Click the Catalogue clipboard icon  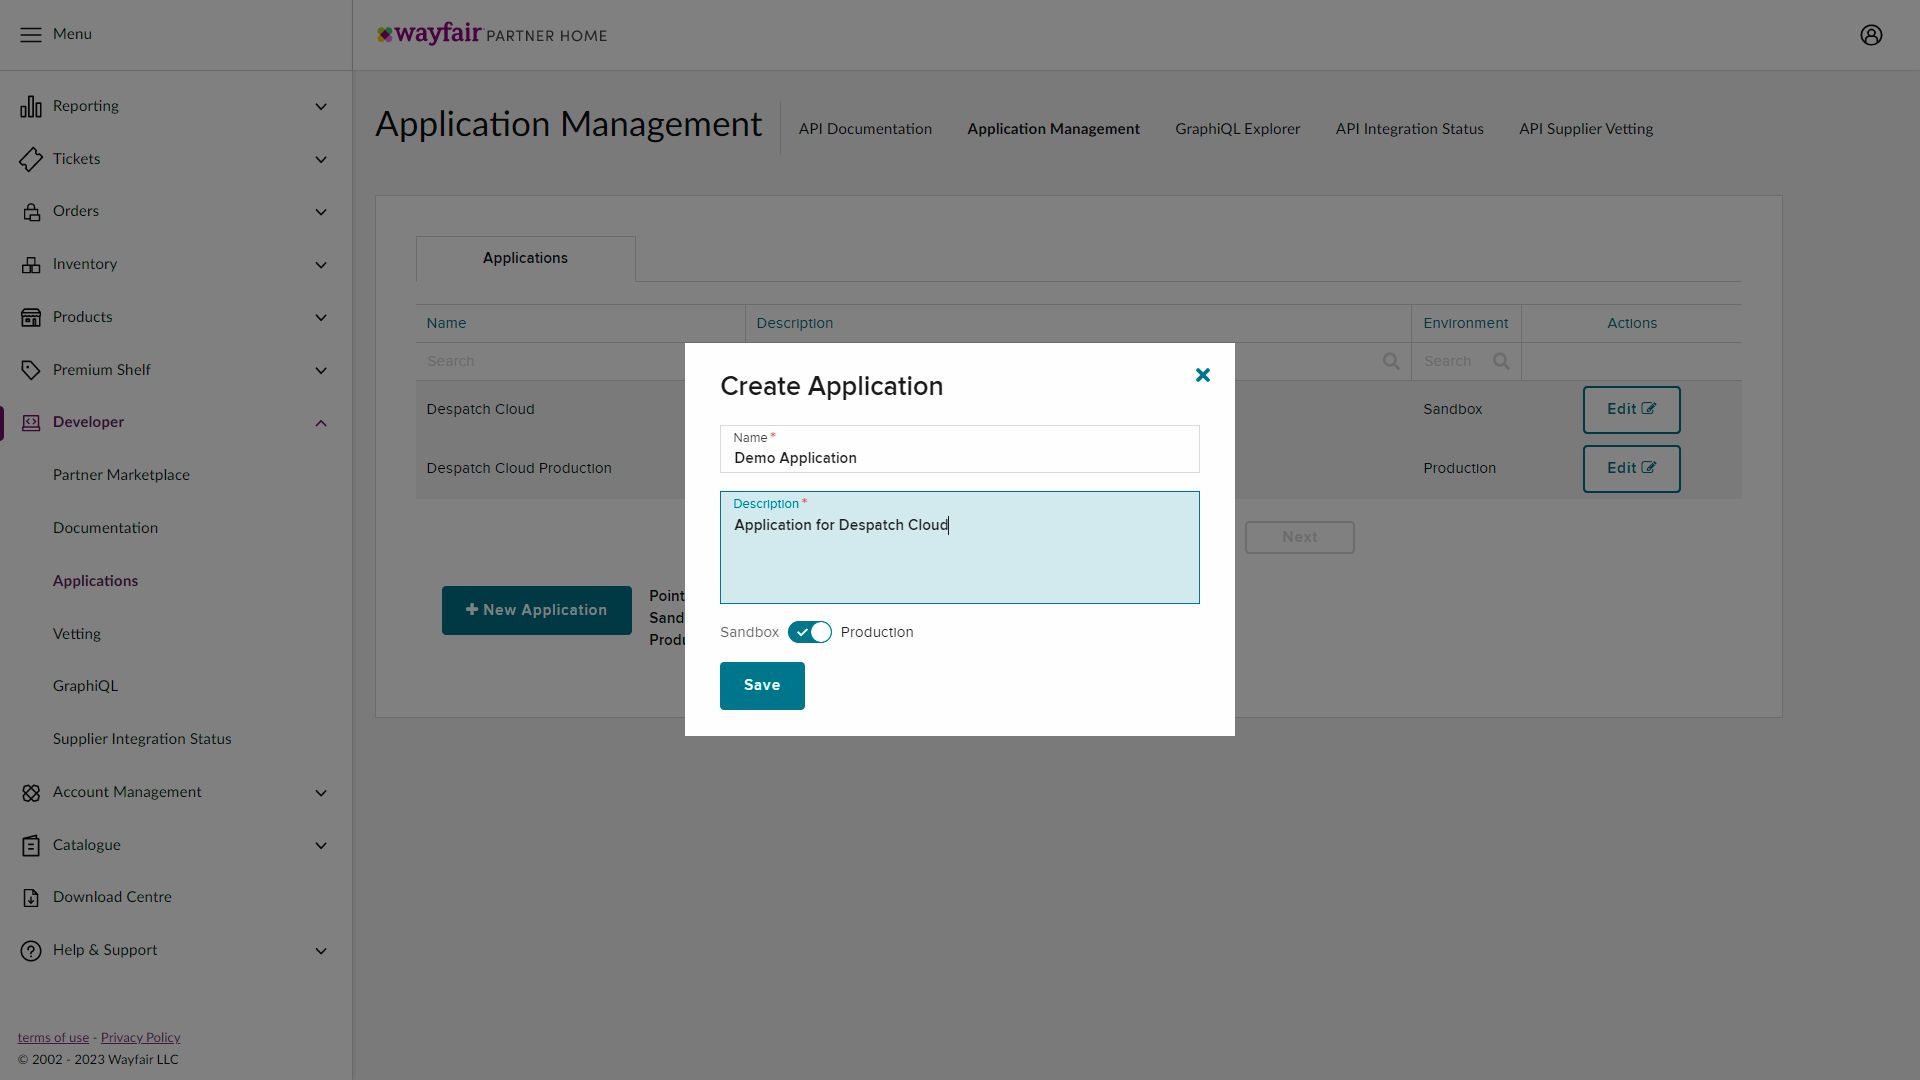(31, 846)
